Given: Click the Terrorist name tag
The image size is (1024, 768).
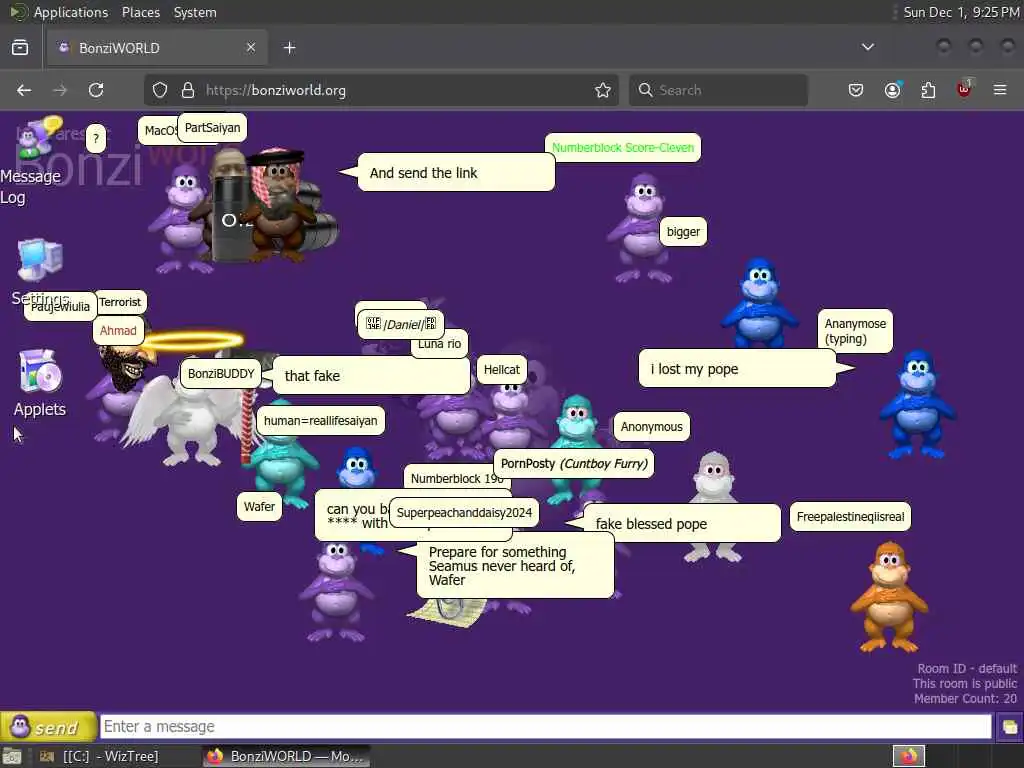Looking at the screenshot, I should pos(120,302).
